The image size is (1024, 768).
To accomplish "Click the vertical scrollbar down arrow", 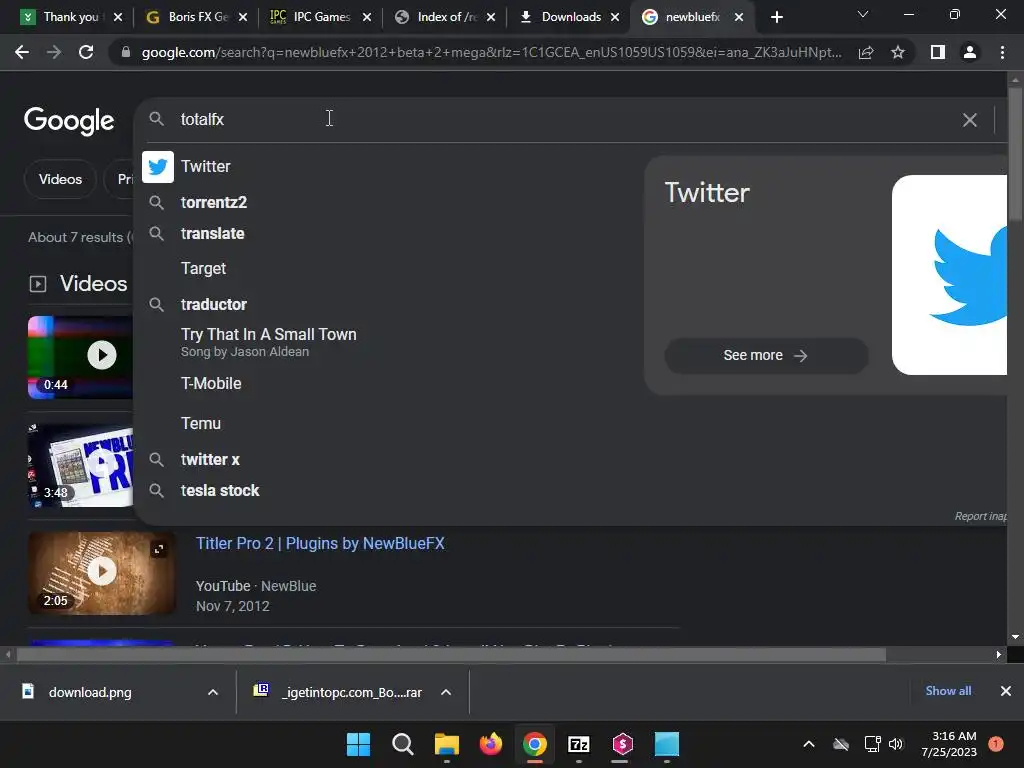I will (1015, 637).
